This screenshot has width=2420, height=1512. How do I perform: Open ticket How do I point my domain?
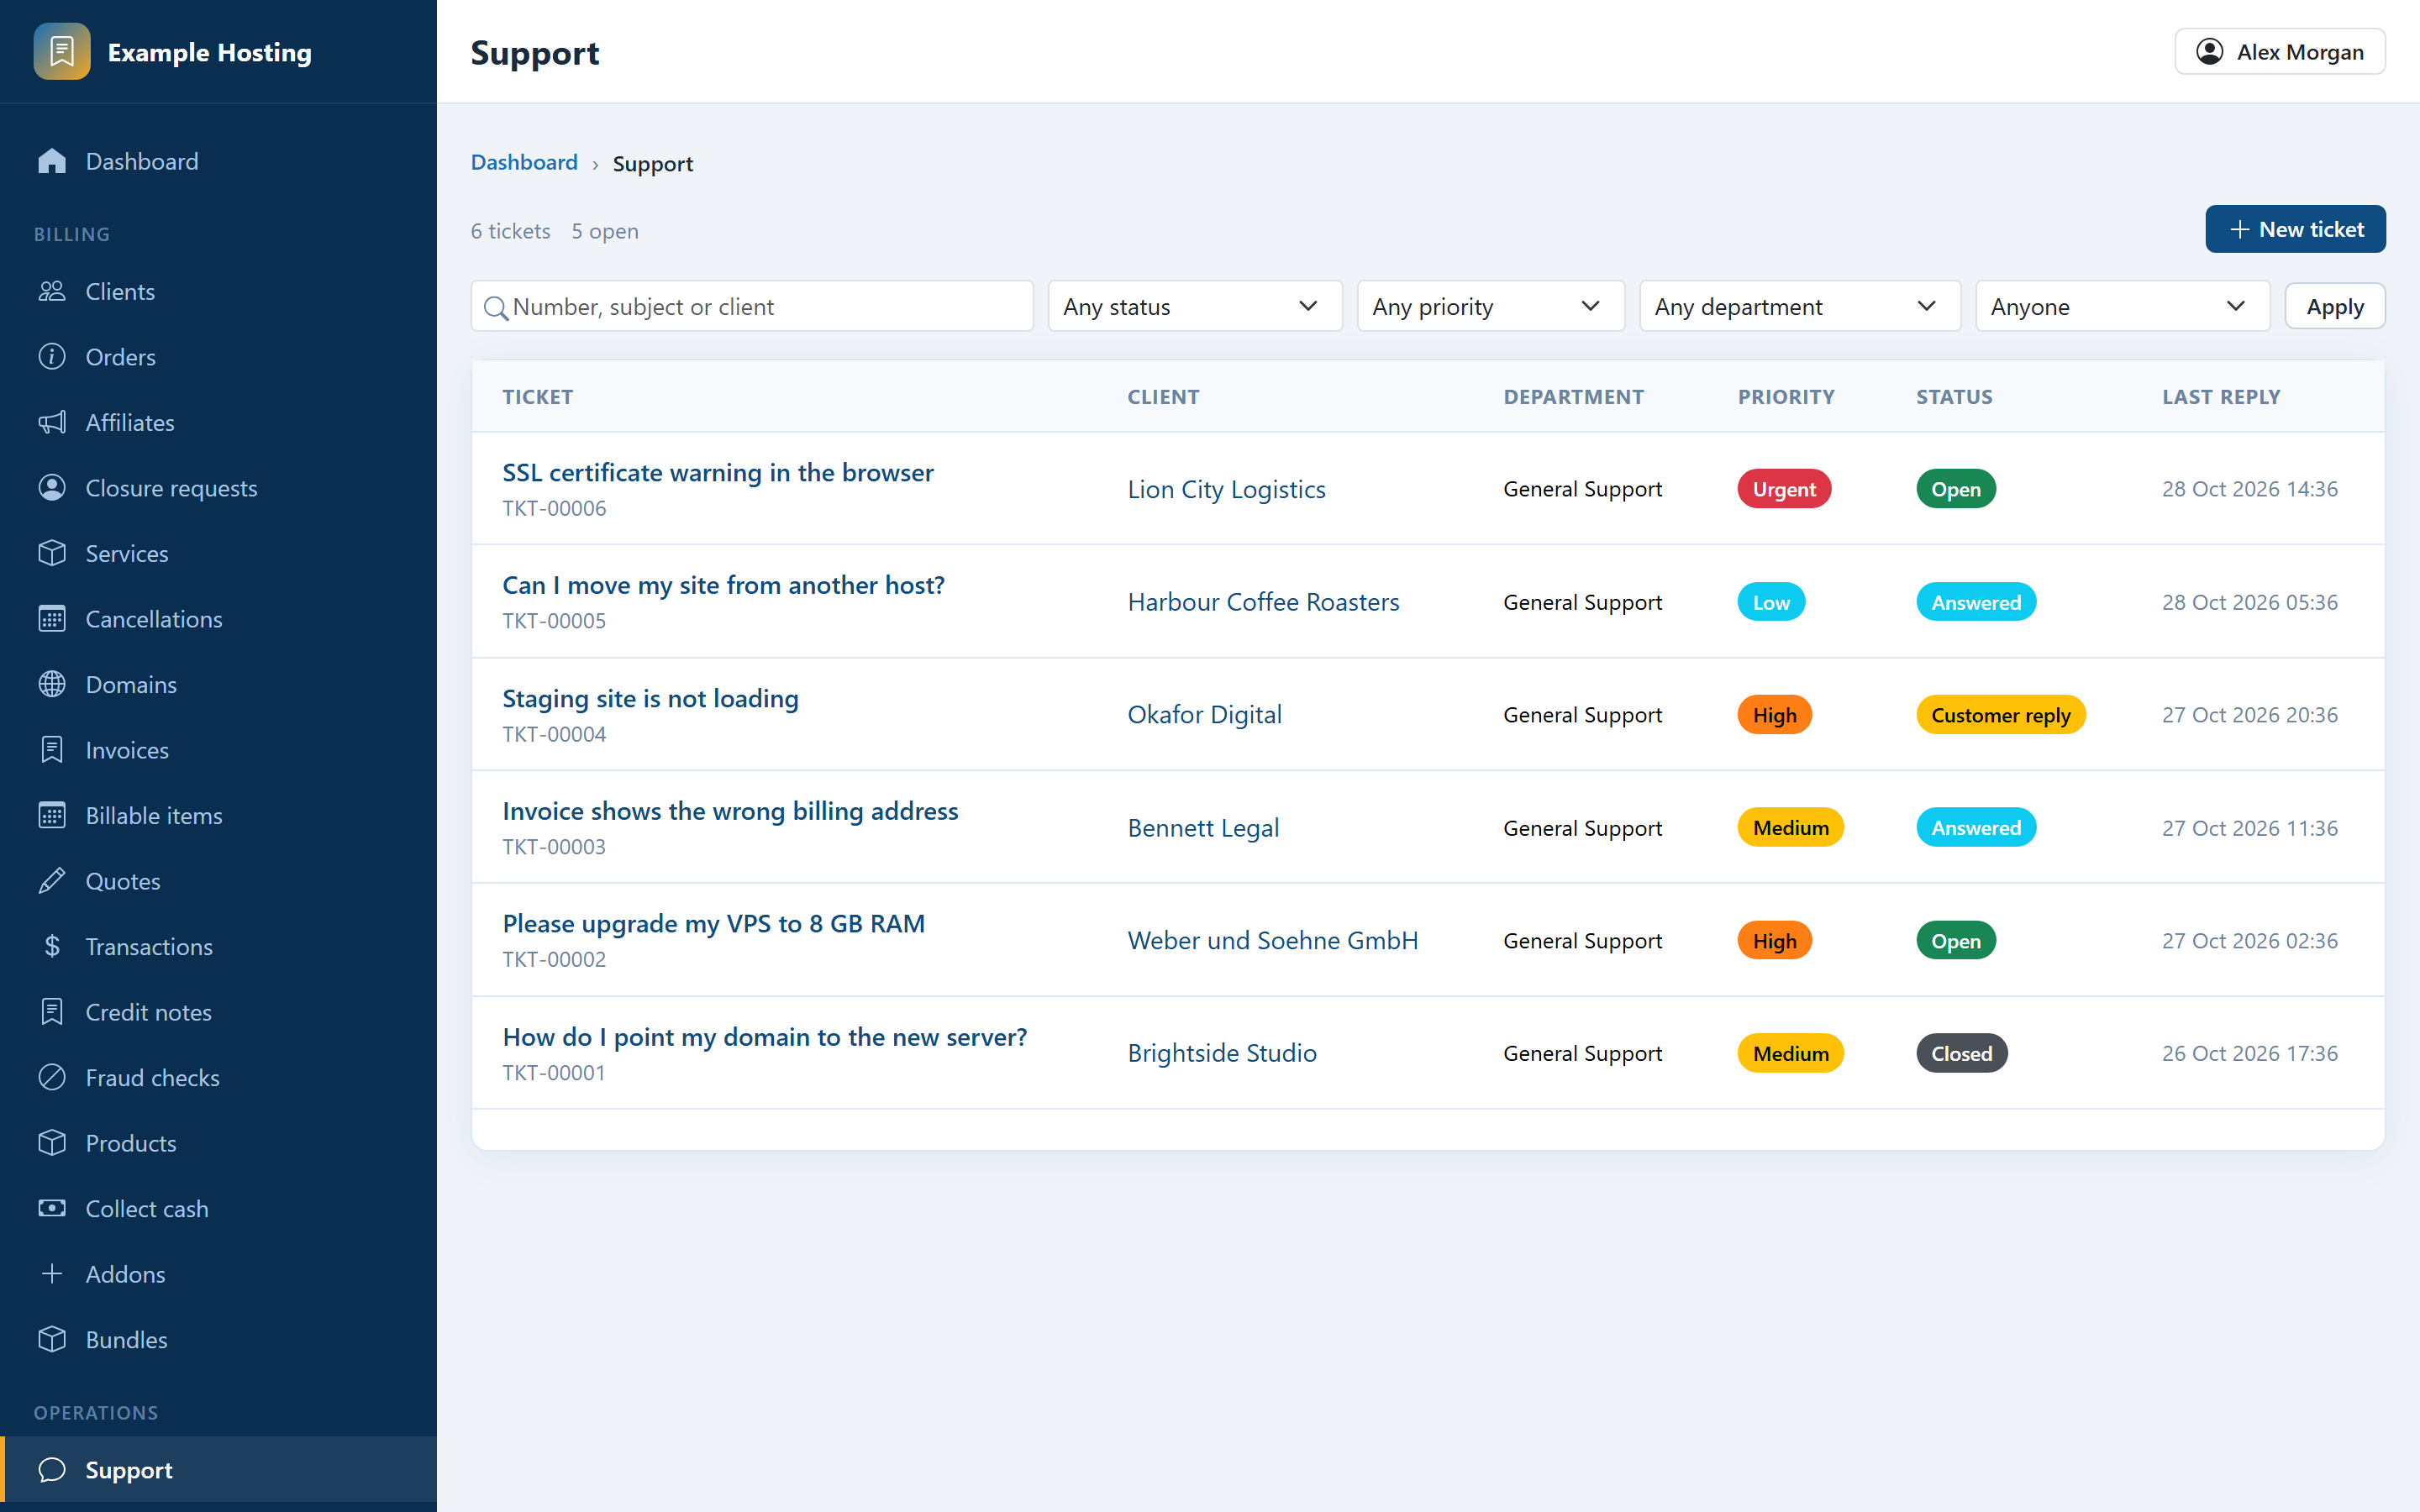coord(765,1037)
